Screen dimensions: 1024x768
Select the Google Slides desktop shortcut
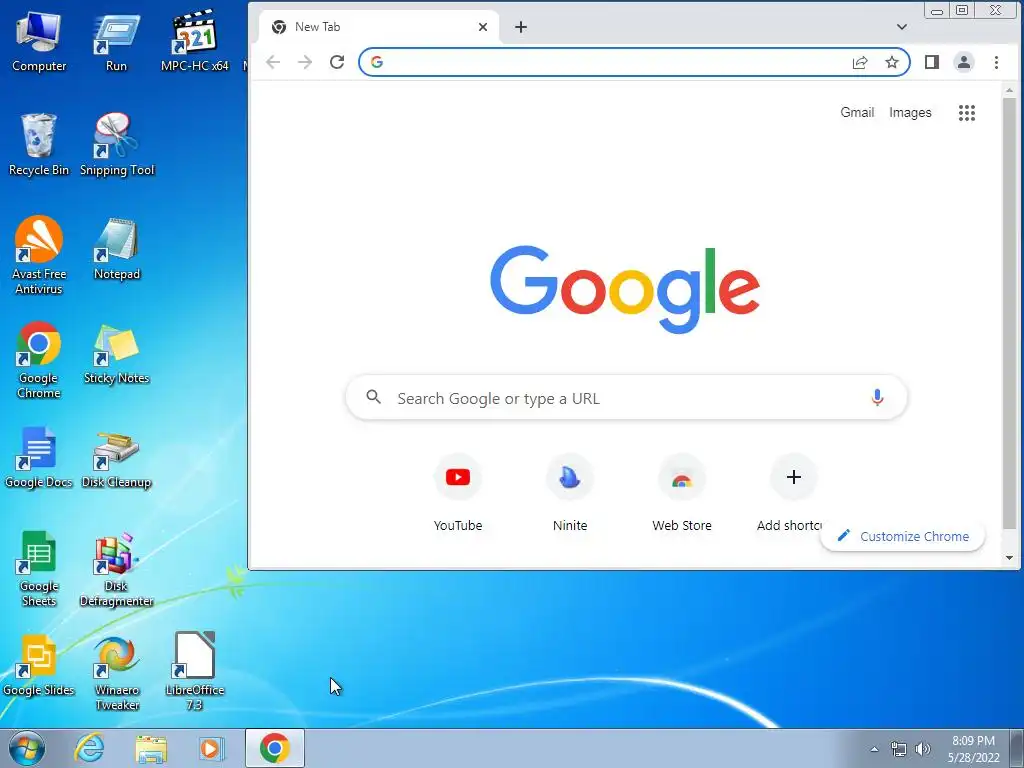(x=39, y=666)
